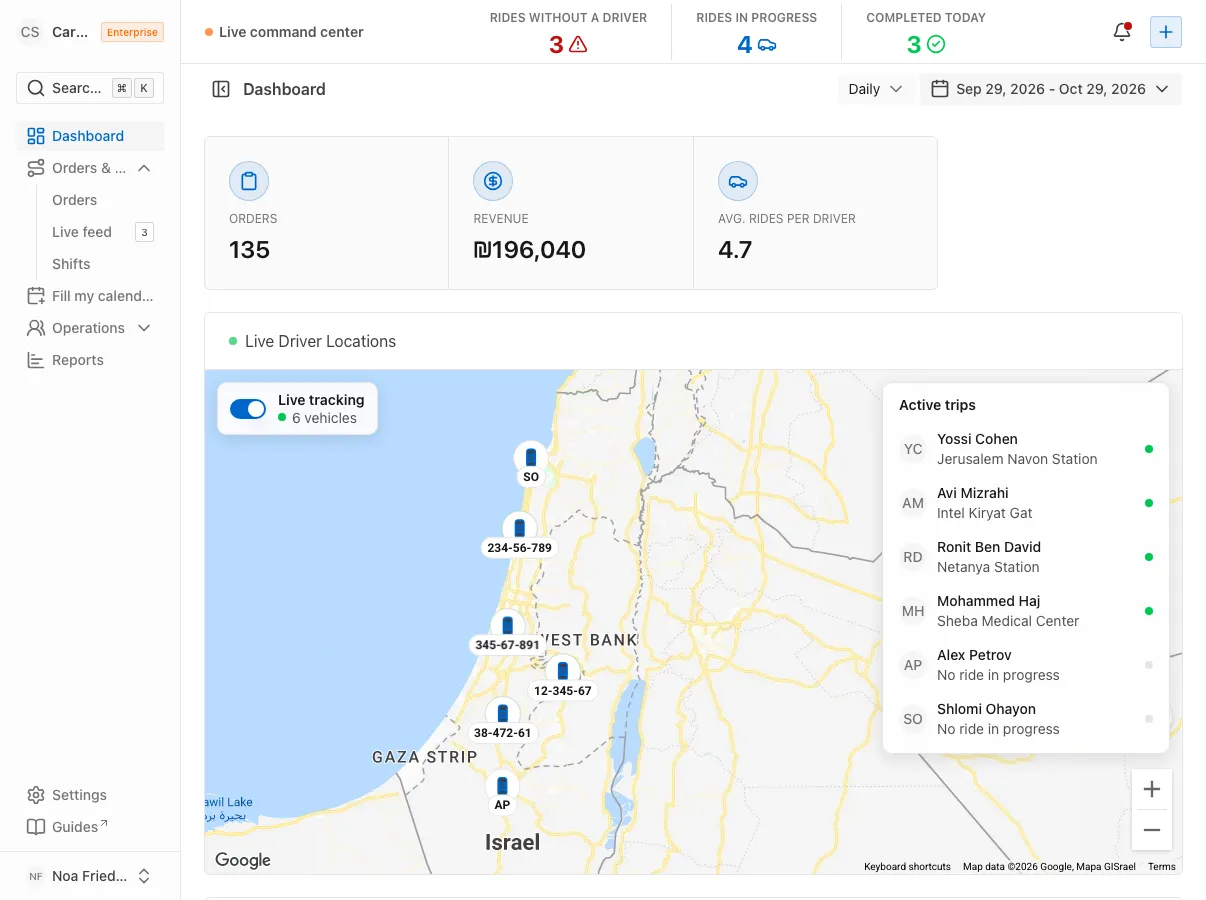Open the notifications bell
1206x900 pixels.
1122,32
